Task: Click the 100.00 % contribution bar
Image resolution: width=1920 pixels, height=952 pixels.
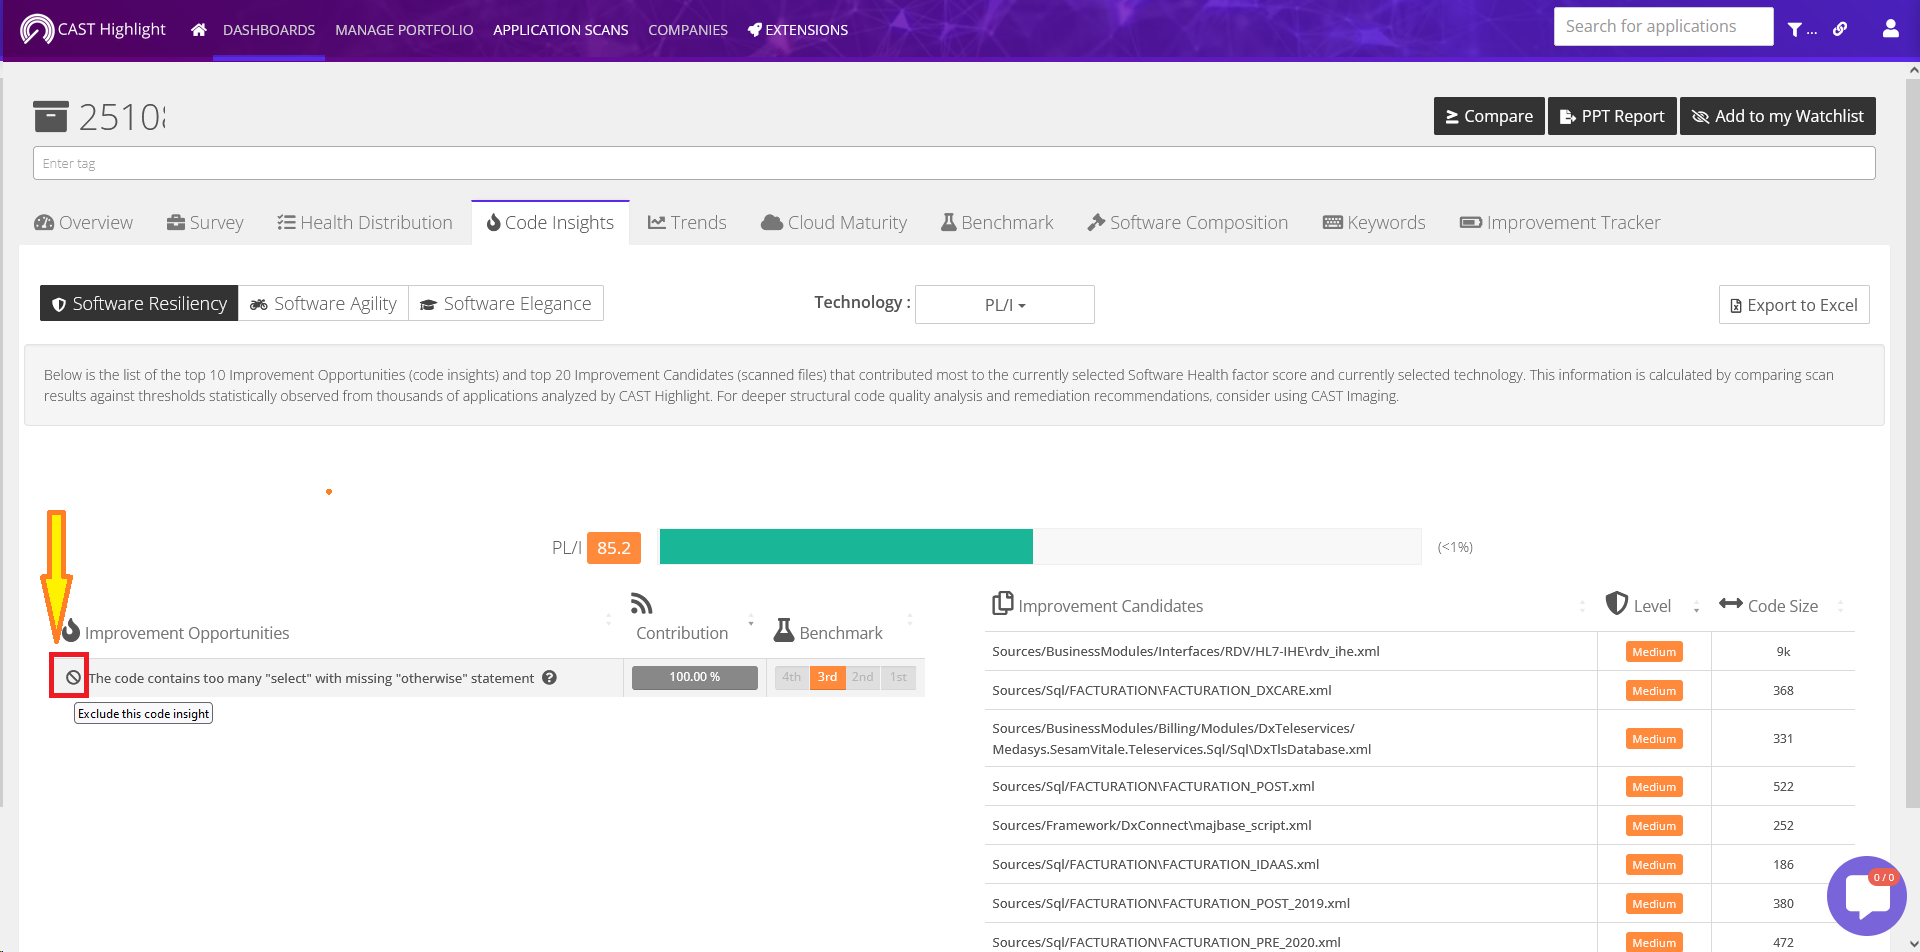Action: coord(695,677)
